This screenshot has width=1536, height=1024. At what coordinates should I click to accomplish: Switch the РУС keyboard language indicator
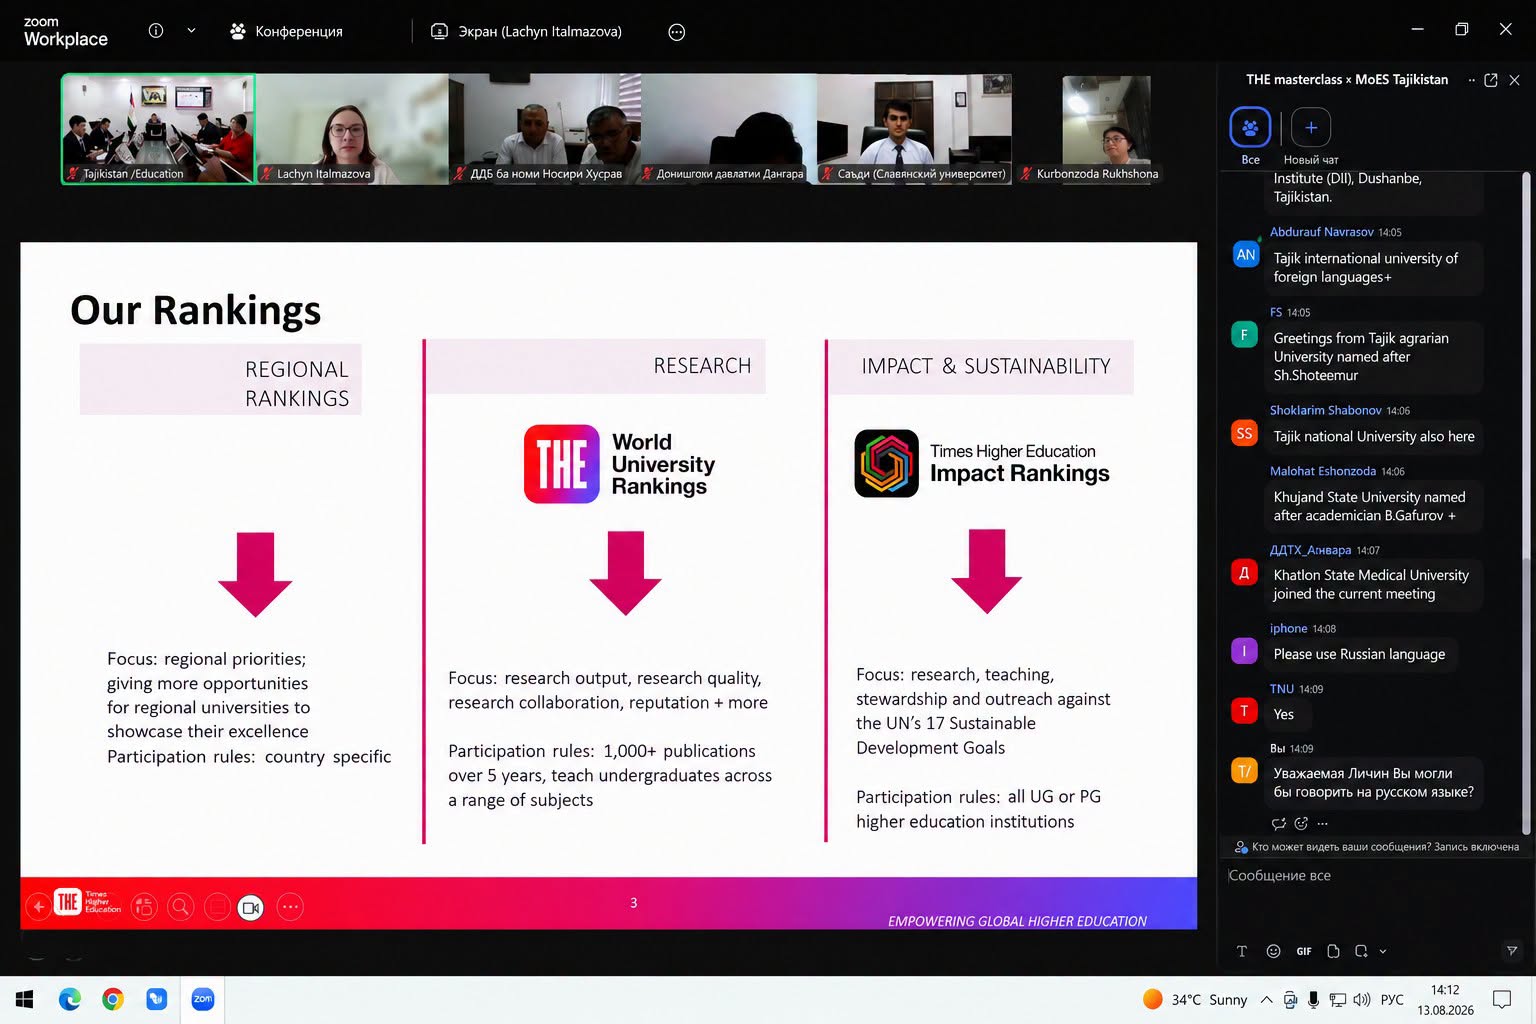click(1392, 999)
